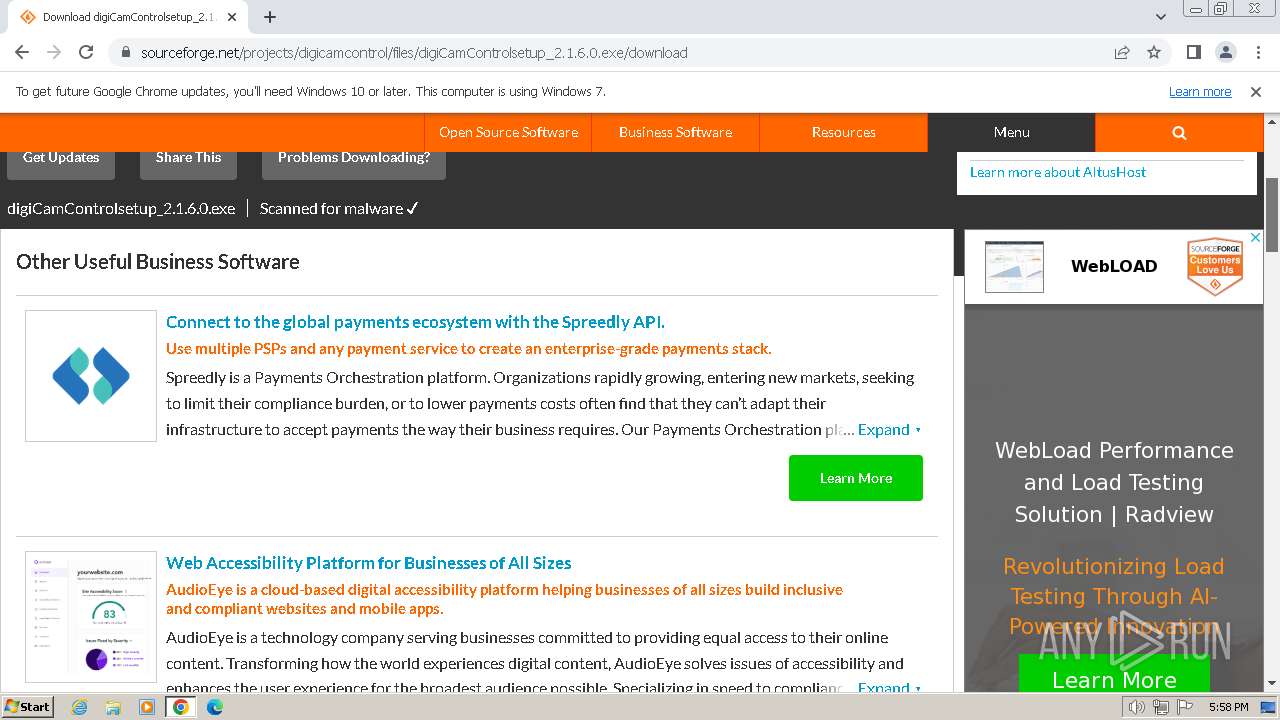Dismiss the Chrome update notification

tap(1256, 91)
